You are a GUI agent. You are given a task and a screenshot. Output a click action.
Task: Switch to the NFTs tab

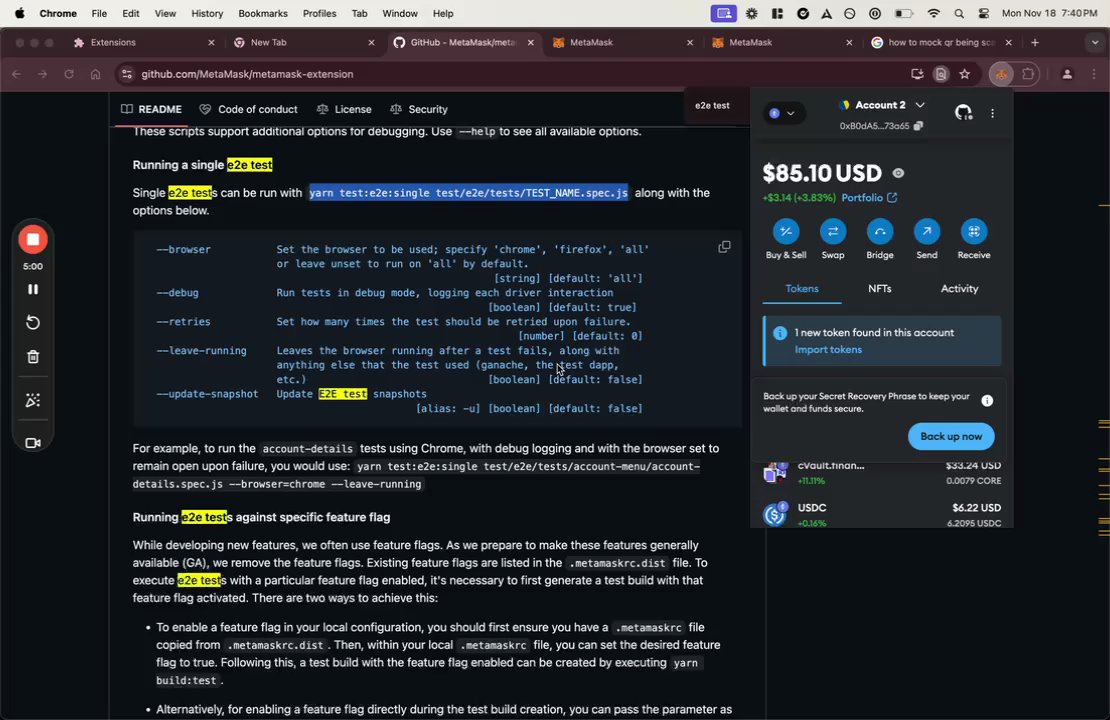[x=880, y=289]
